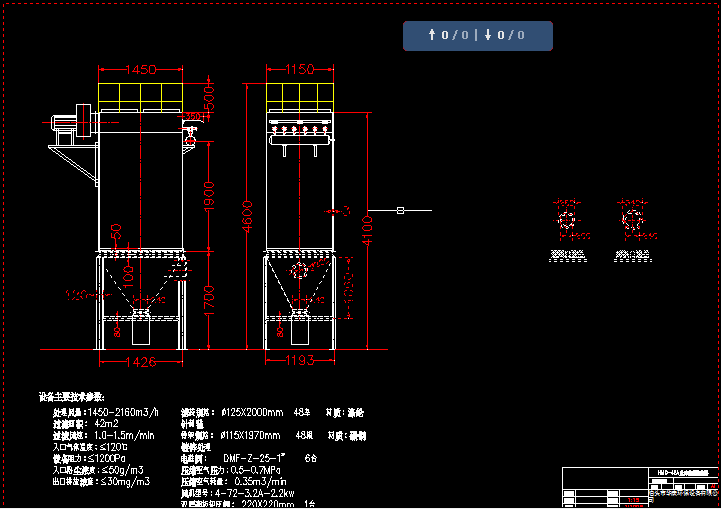Viewport: 721px width, 509px height.
Task: Click the up arrow in the navigation overlay
Action: click(x=431, y=36)
